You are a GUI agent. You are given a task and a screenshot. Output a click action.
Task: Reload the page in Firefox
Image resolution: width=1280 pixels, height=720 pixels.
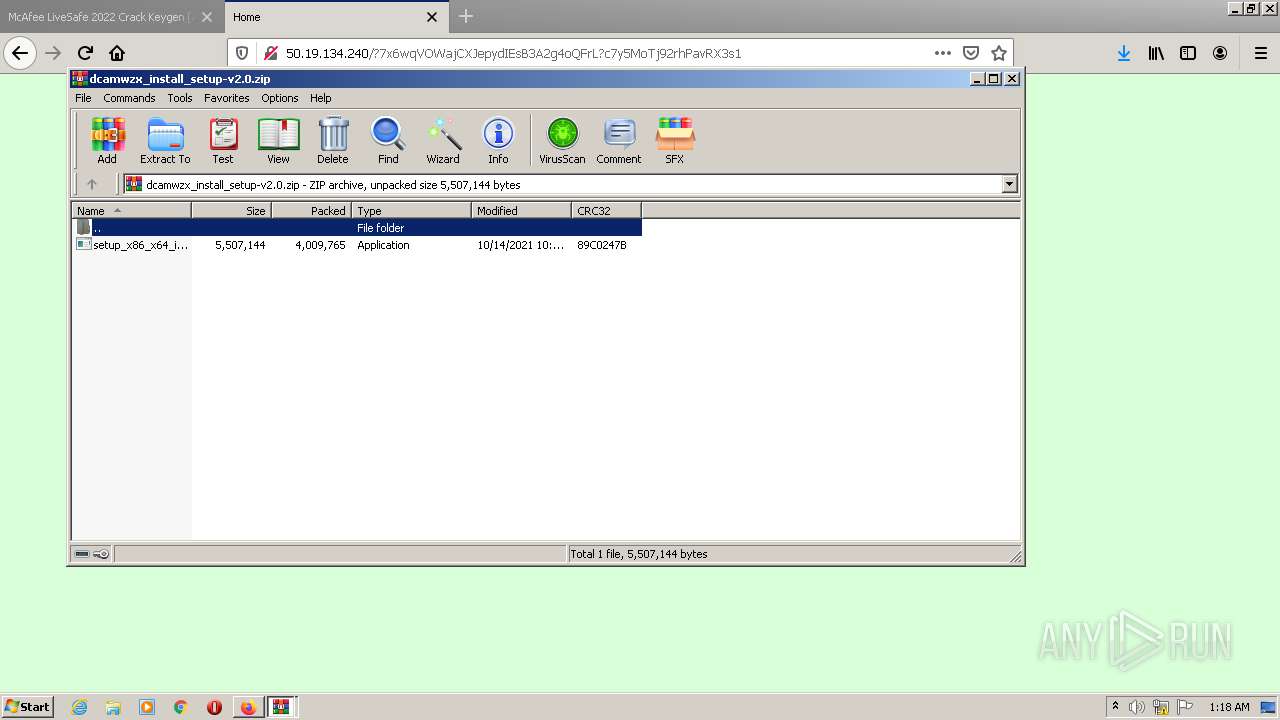(x=85, y=53)
